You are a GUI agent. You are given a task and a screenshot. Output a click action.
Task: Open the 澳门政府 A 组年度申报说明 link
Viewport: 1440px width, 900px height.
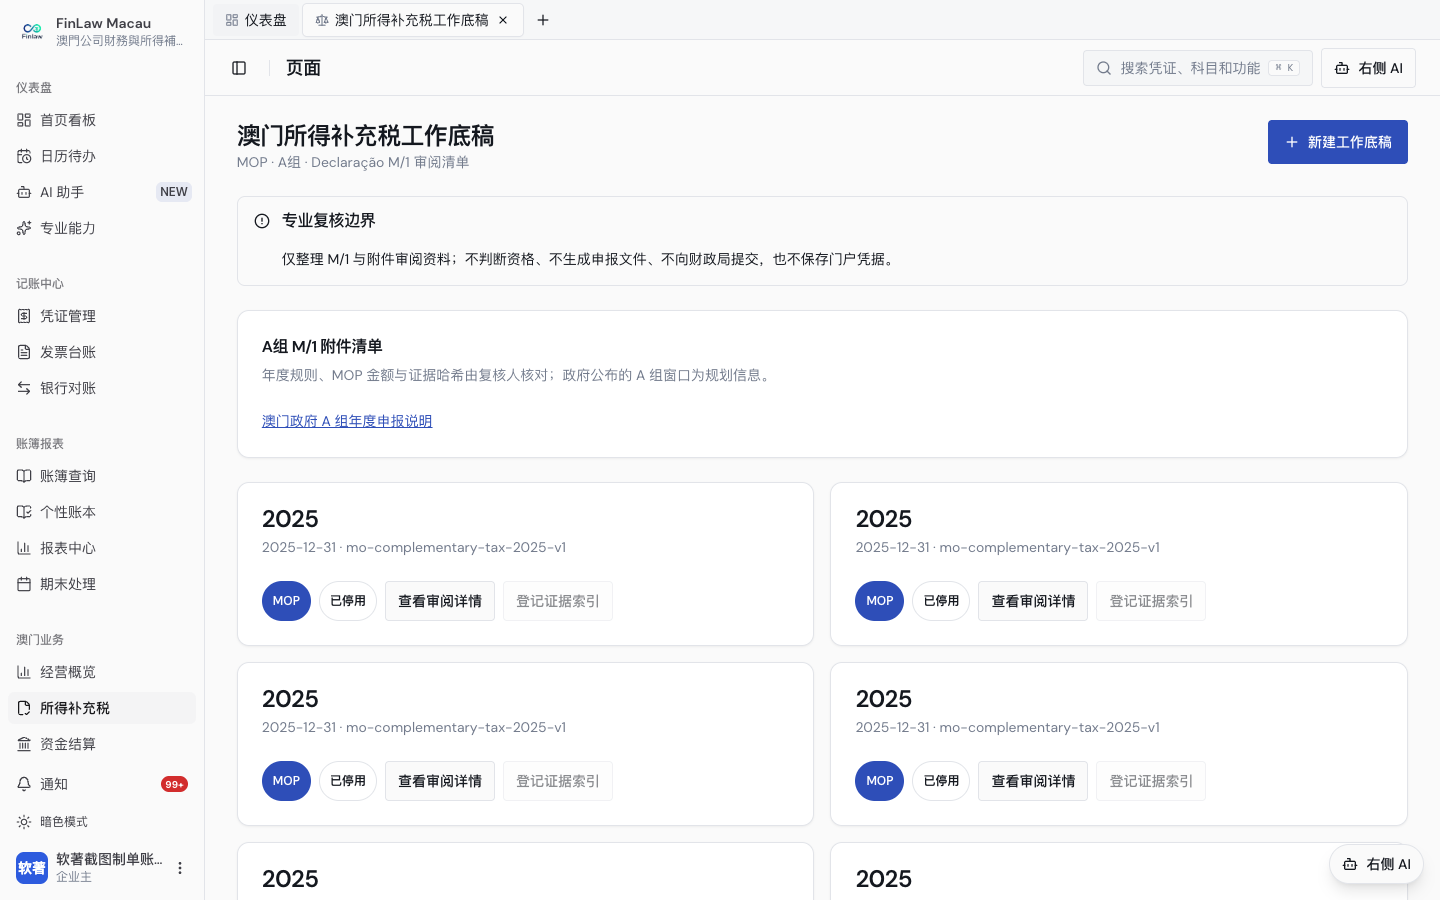pyautogui.click(x=347, y=421)
